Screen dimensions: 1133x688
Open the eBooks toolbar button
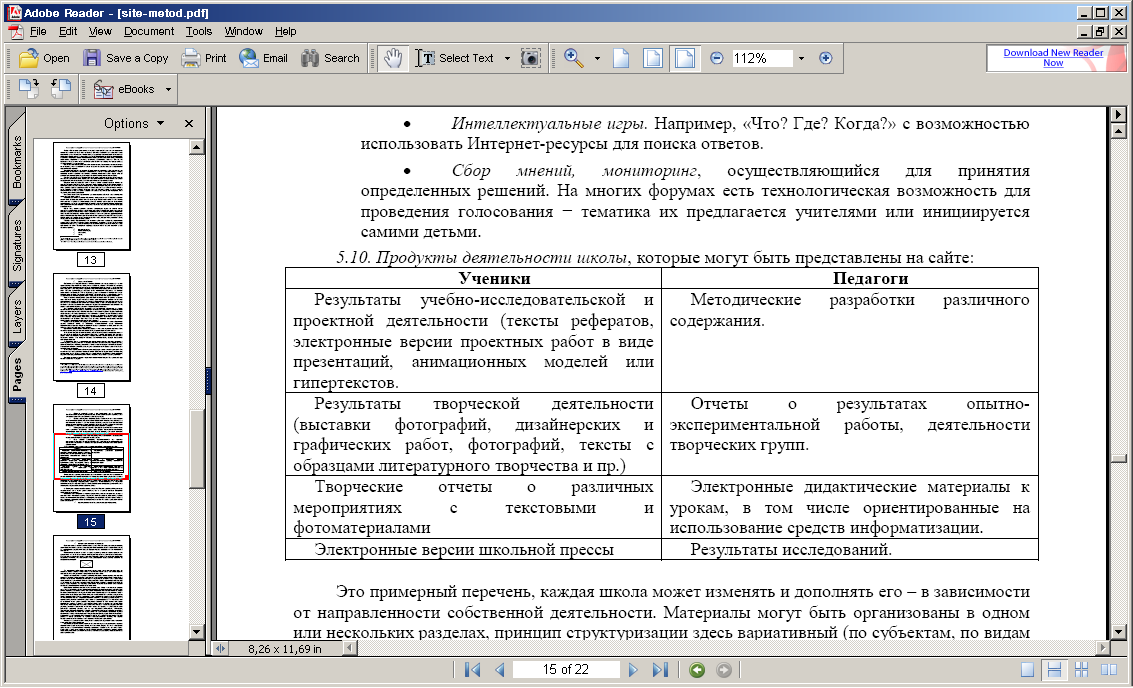[x=124, y=89]
